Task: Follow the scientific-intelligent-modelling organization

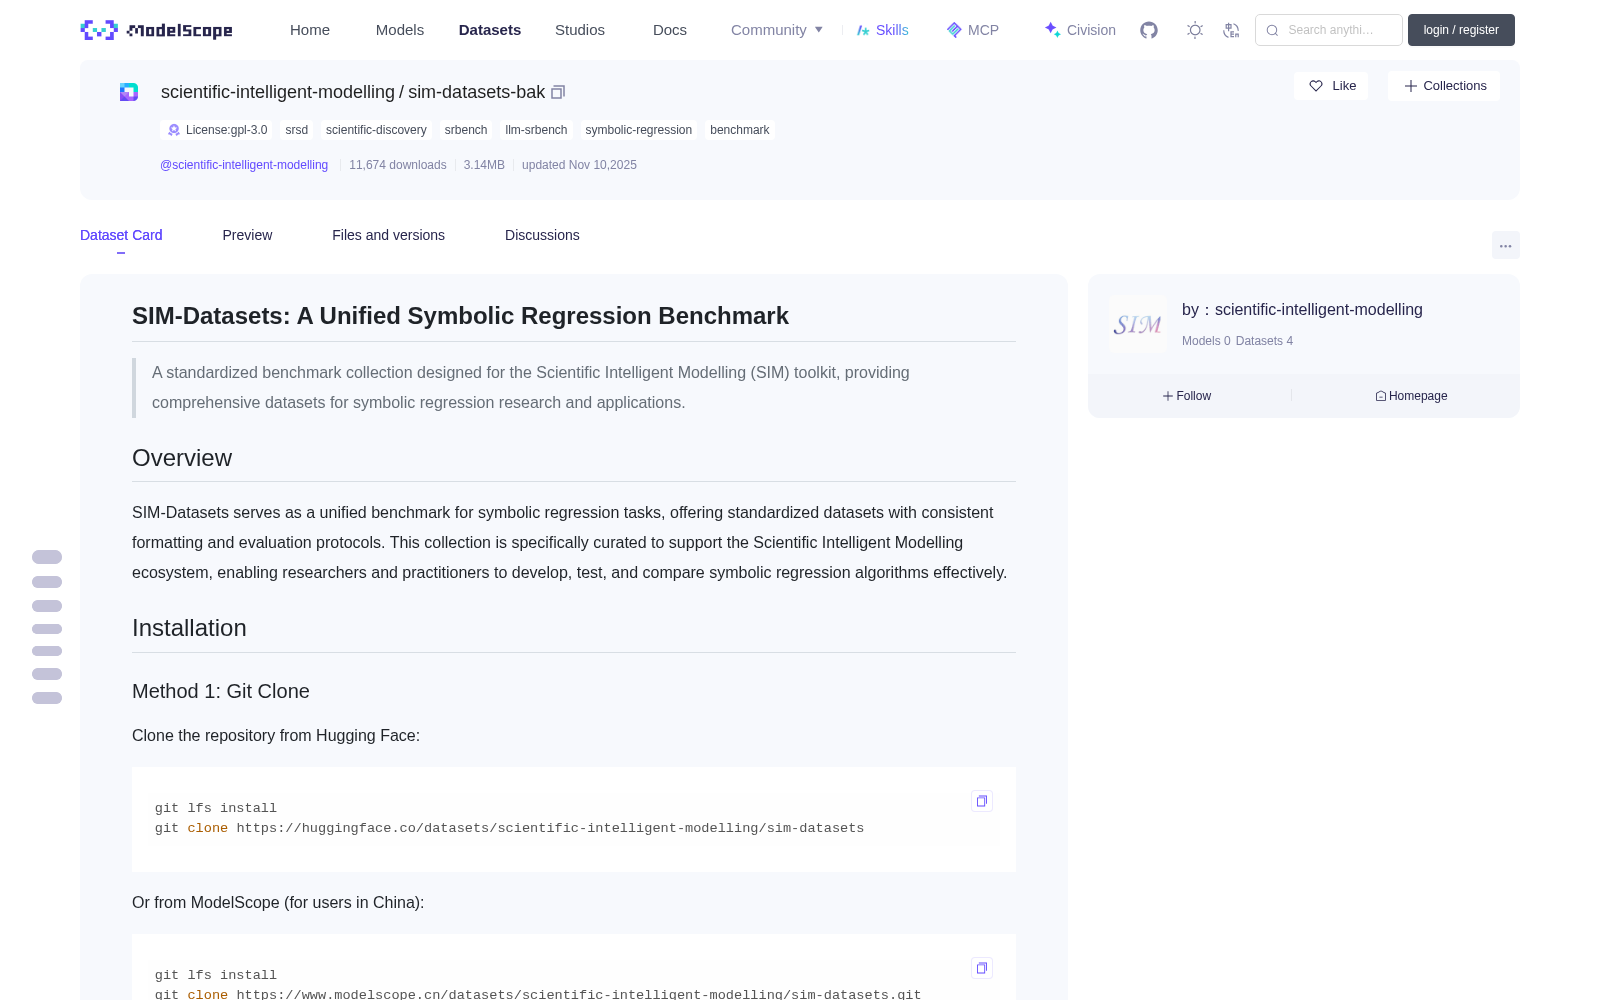Action: pyautogui.click(x=1187, y=396)
